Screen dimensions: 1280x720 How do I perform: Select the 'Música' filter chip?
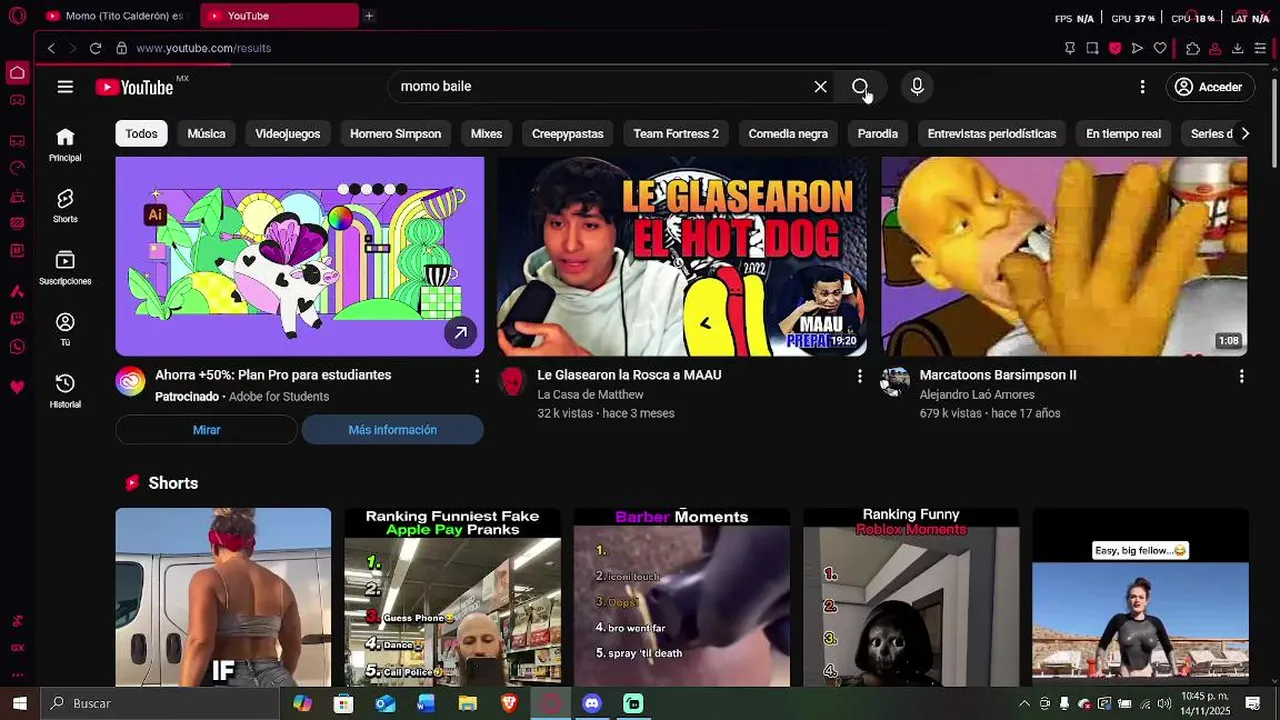tap(206, 134)
